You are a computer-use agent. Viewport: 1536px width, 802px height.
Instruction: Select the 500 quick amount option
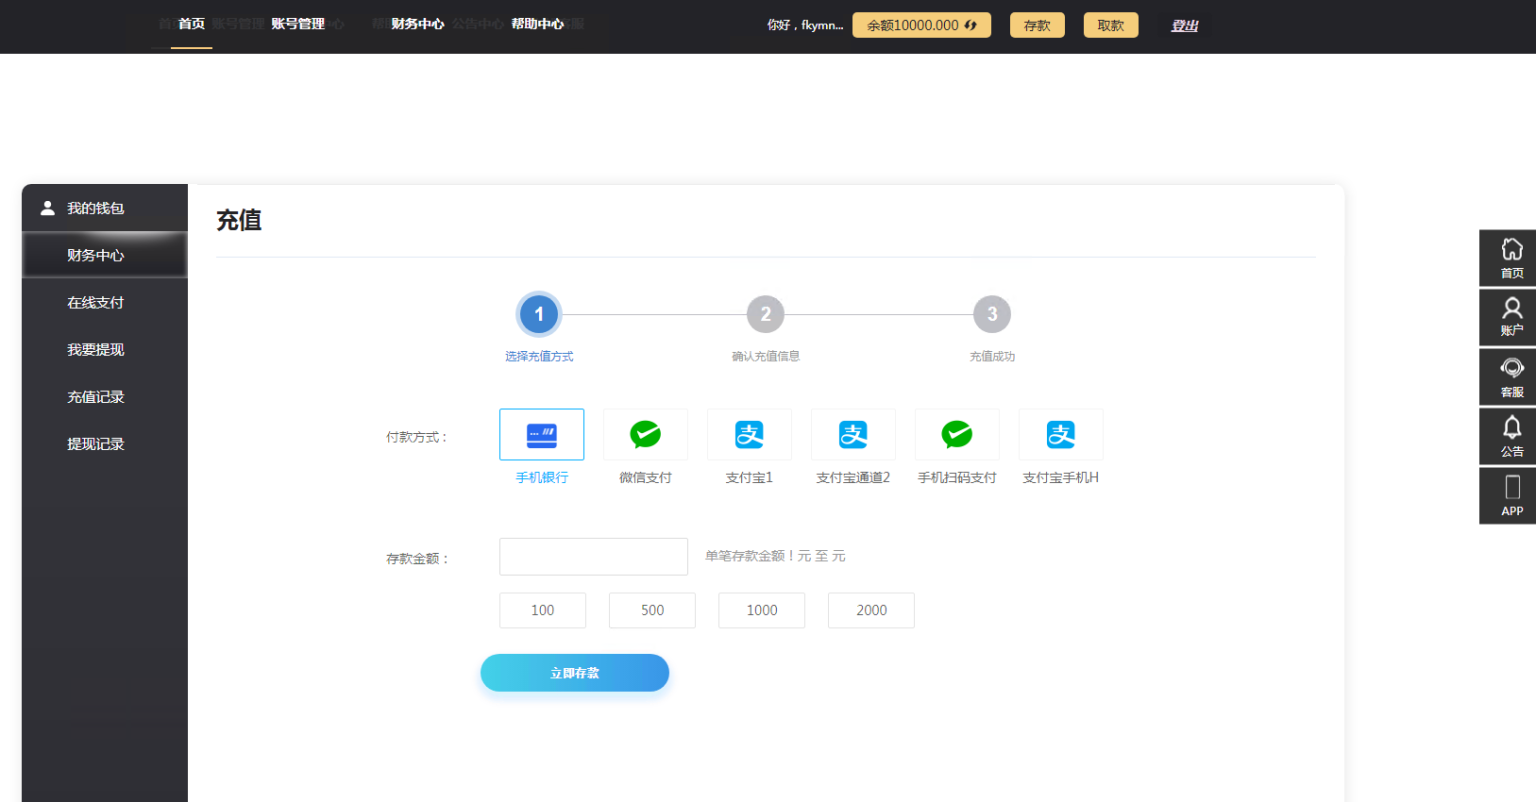click(652, 610)
